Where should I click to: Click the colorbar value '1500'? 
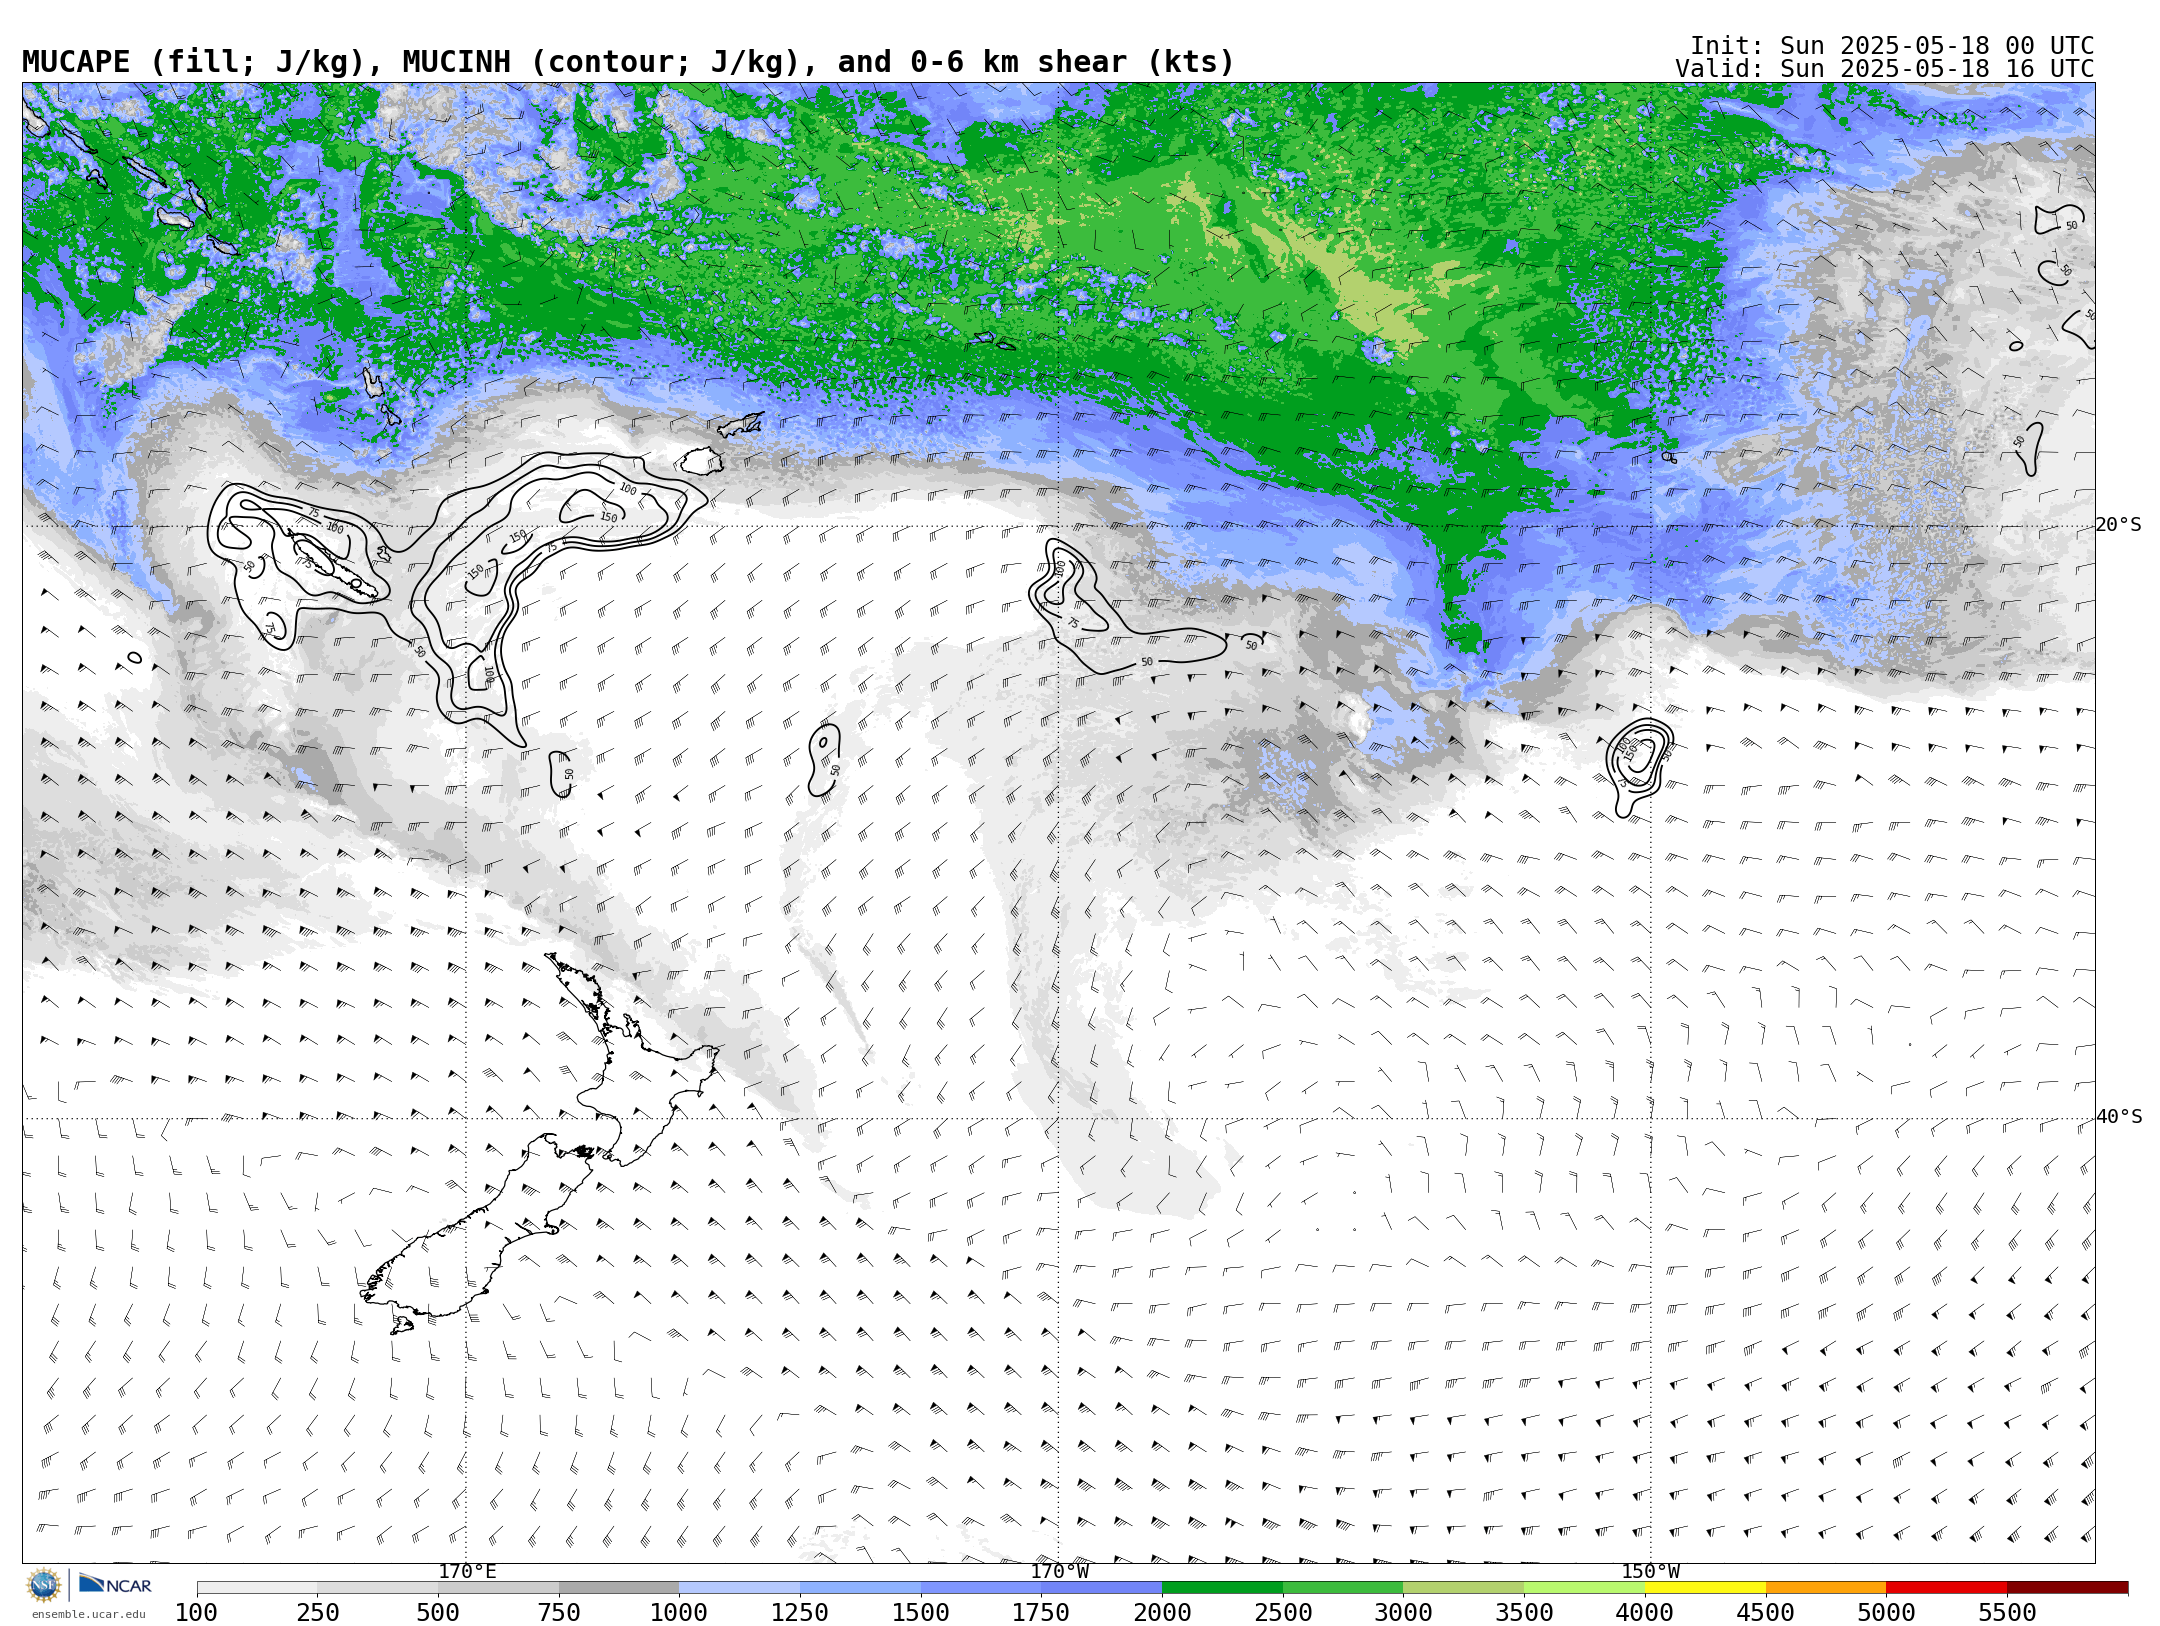click(x=921, y=1612)
